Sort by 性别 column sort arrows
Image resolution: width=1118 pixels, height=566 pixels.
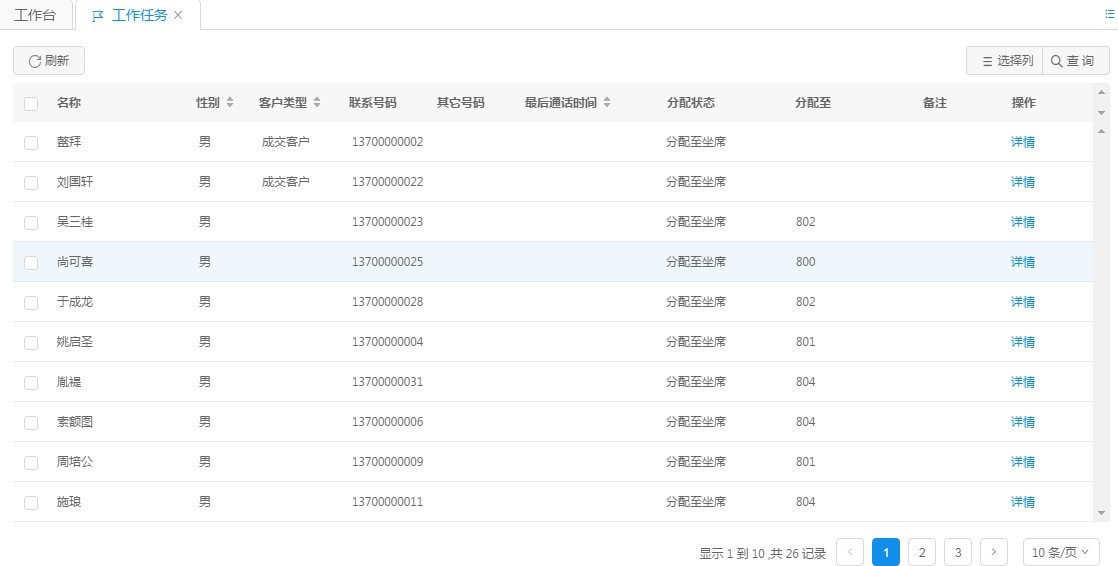click(230, 103)
